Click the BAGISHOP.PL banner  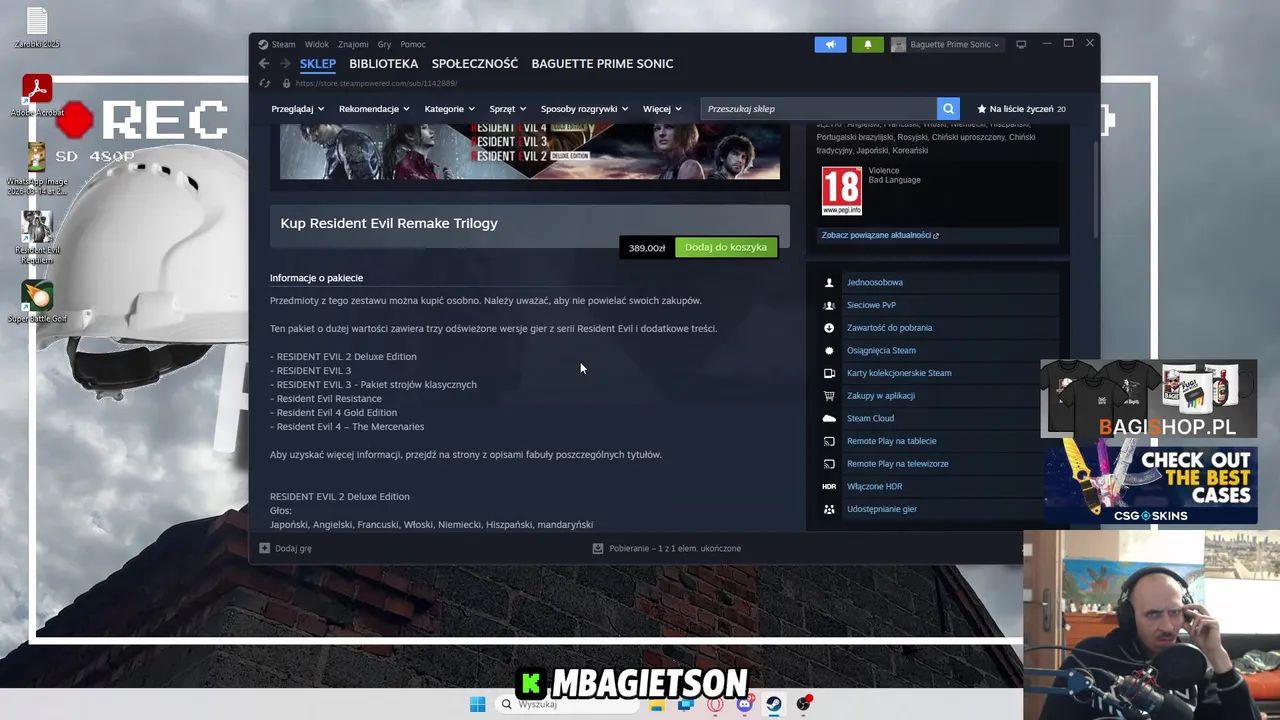click(x=1148, y=399)
